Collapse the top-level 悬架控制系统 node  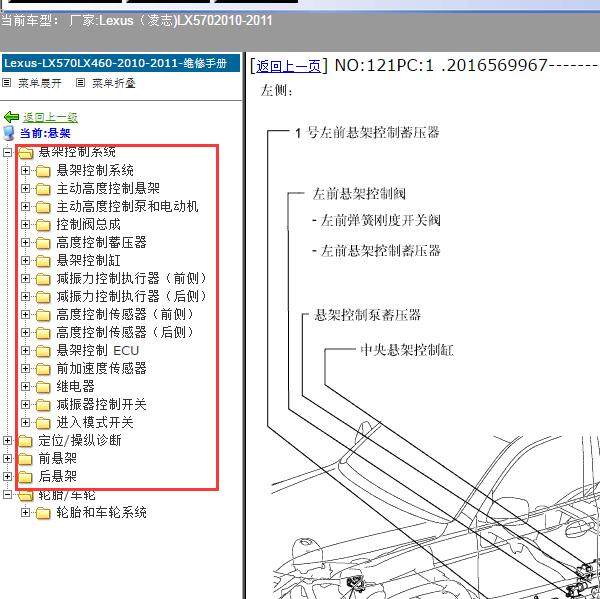point(7,152)
